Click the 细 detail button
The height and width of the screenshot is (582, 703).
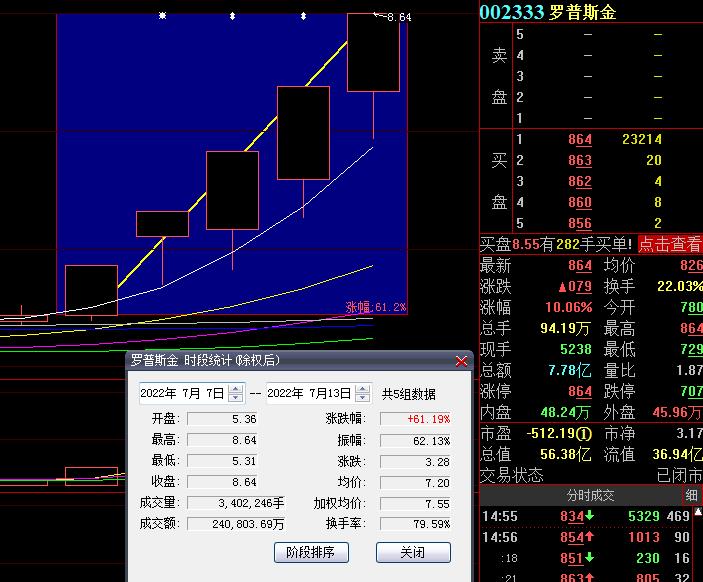(692, 495)
